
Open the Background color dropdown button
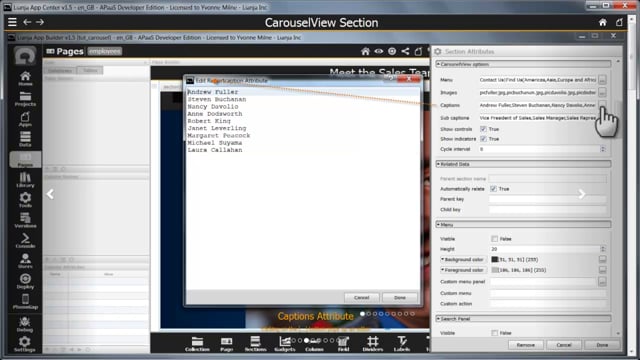463,260
